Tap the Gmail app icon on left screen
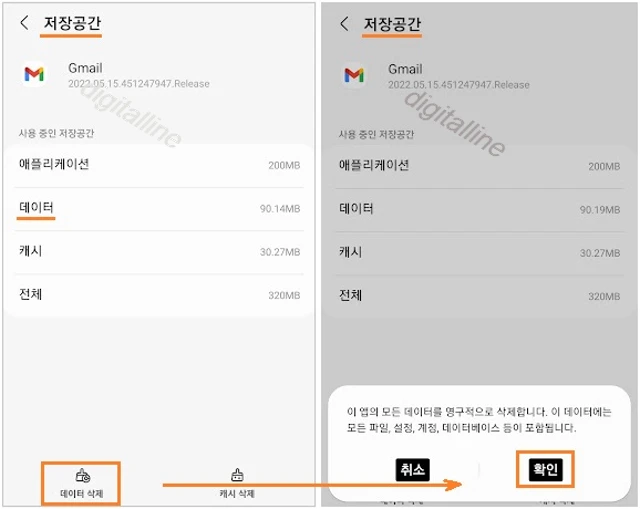 click(x=34, y=74)
